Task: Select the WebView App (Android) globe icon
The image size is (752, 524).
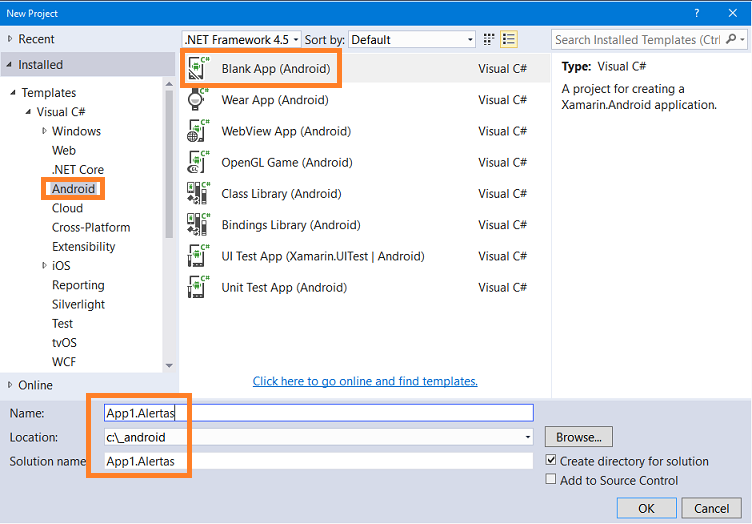Action: click(198, 130)
